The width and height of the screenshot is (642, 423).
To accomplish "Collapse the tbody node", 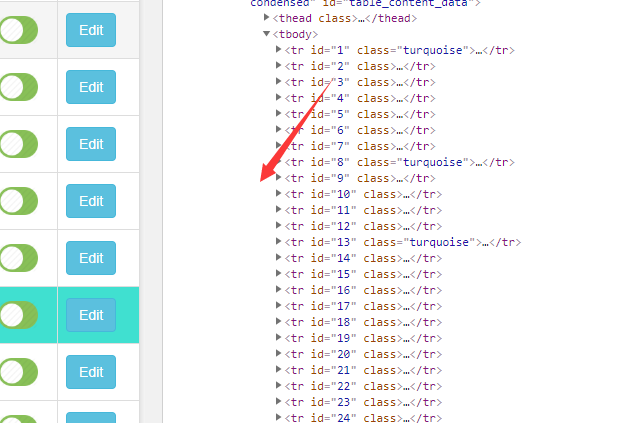I will pyautogui.click(x=266, y=33).
